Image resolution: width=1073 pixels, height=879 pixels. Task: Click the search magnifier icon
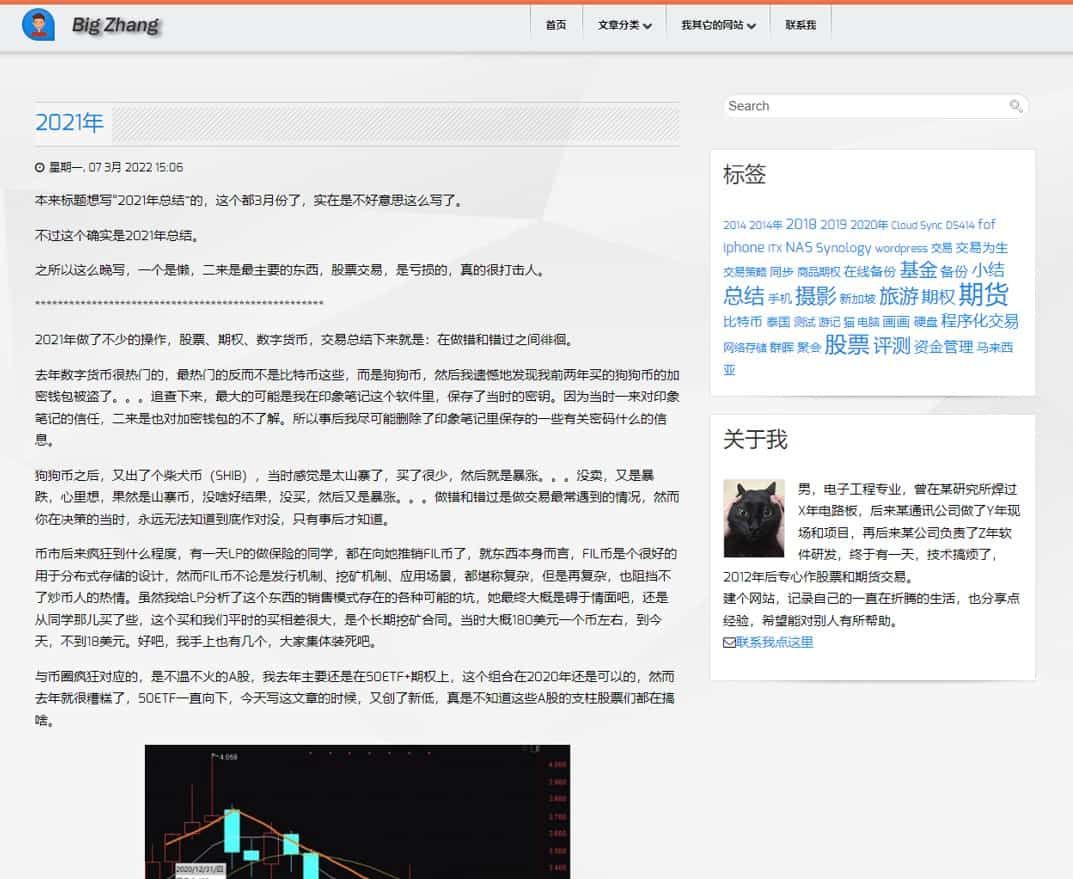point(1016,106)
